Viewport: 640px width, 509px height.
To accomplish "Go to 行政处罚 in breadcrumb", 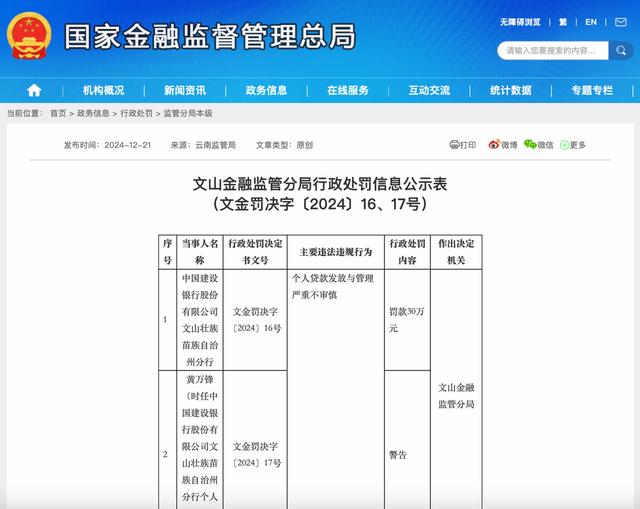I will (136, 113).
